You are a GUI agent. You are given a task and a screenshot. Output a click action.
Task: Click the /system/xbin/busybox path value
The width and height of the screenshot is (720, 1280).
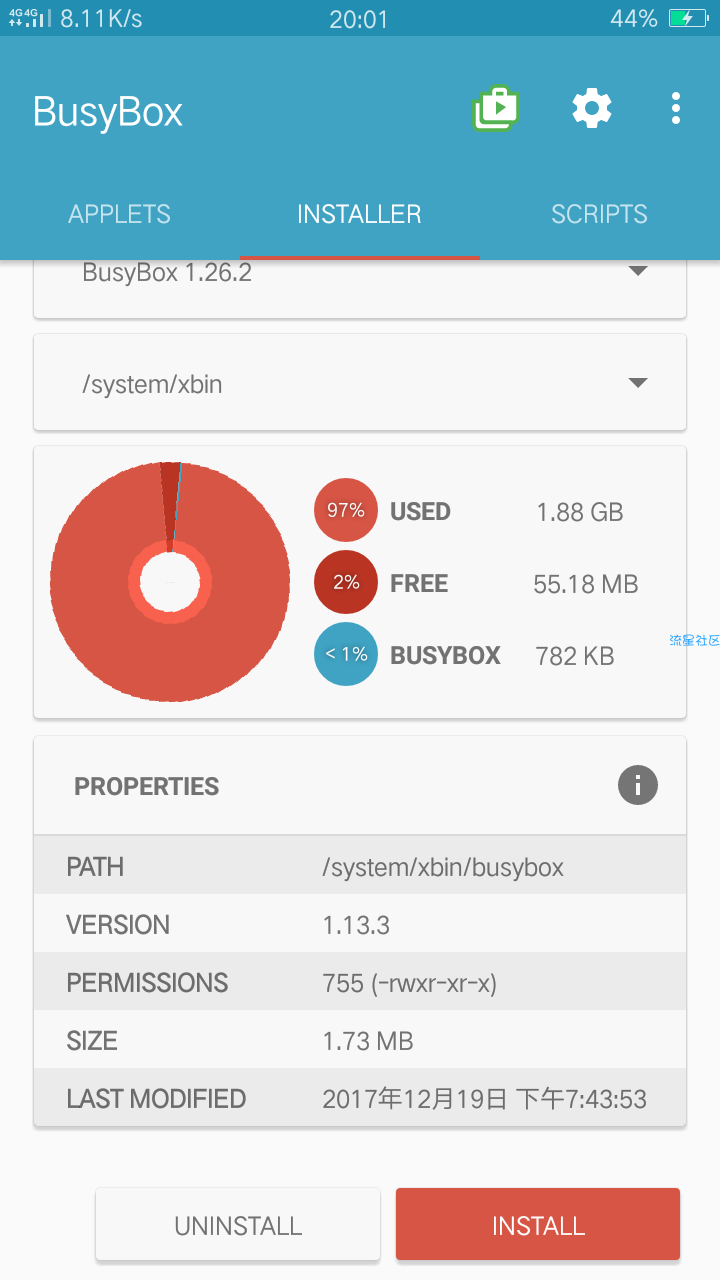[x=443, y=867]
